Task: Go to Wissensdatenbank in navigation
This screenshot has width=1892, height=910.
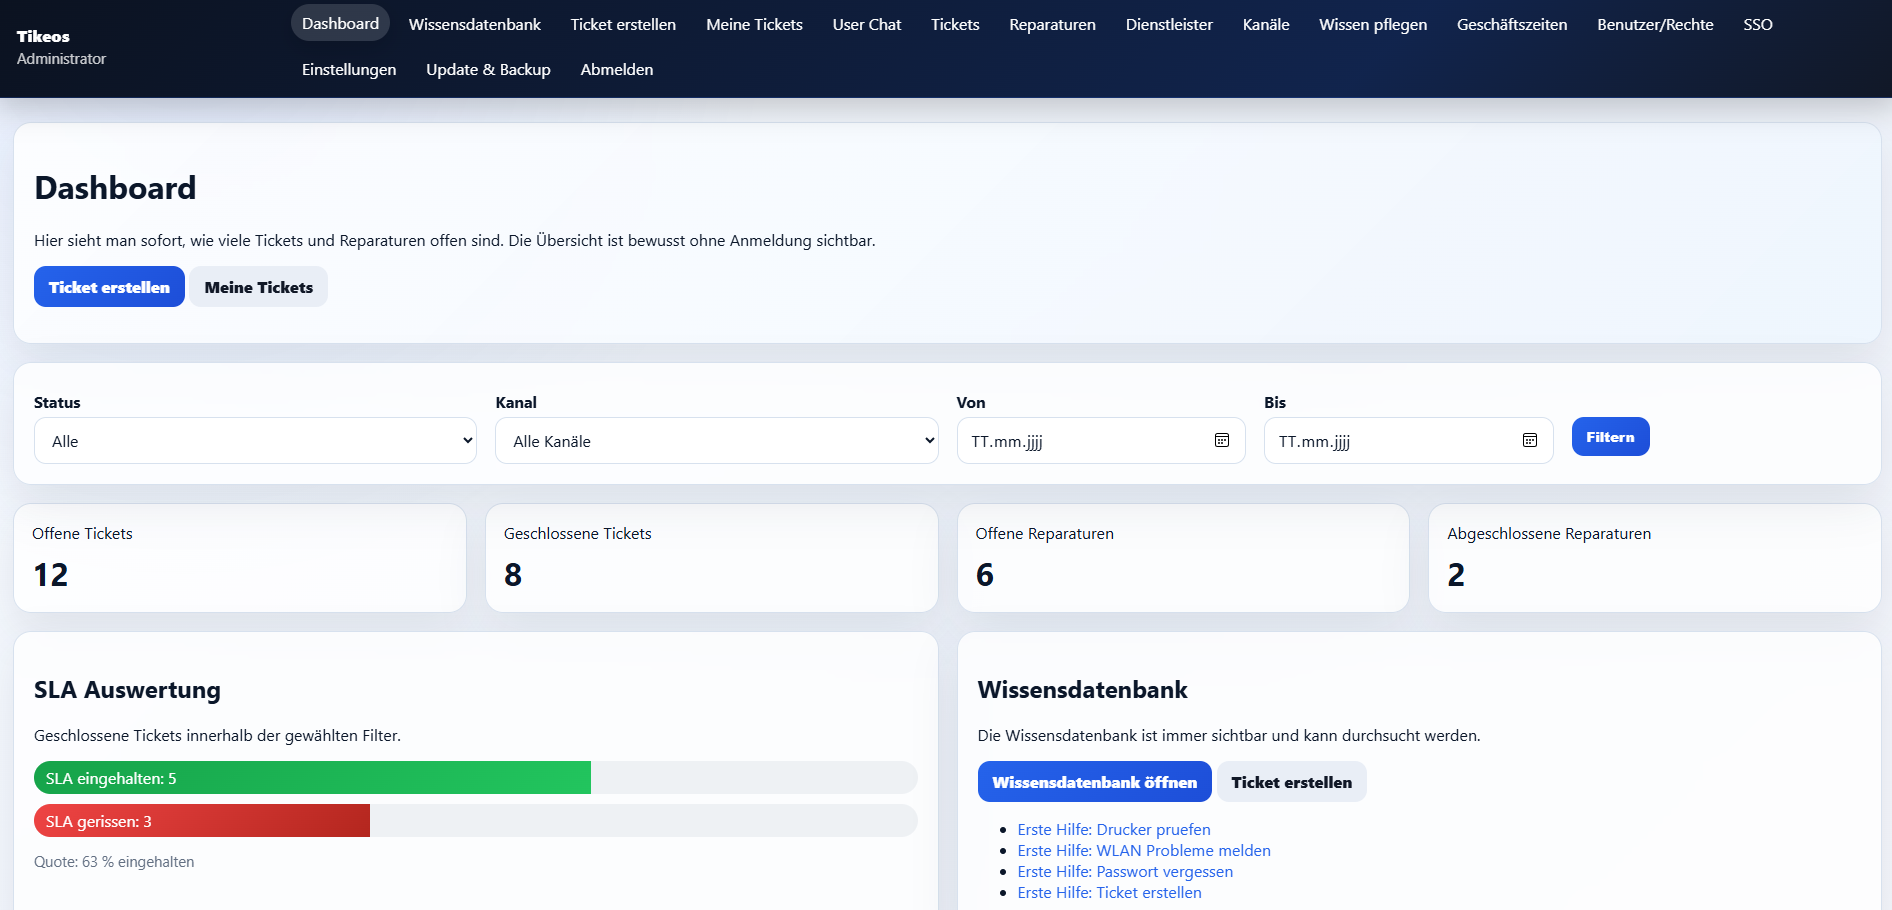Action: [474, 24]
